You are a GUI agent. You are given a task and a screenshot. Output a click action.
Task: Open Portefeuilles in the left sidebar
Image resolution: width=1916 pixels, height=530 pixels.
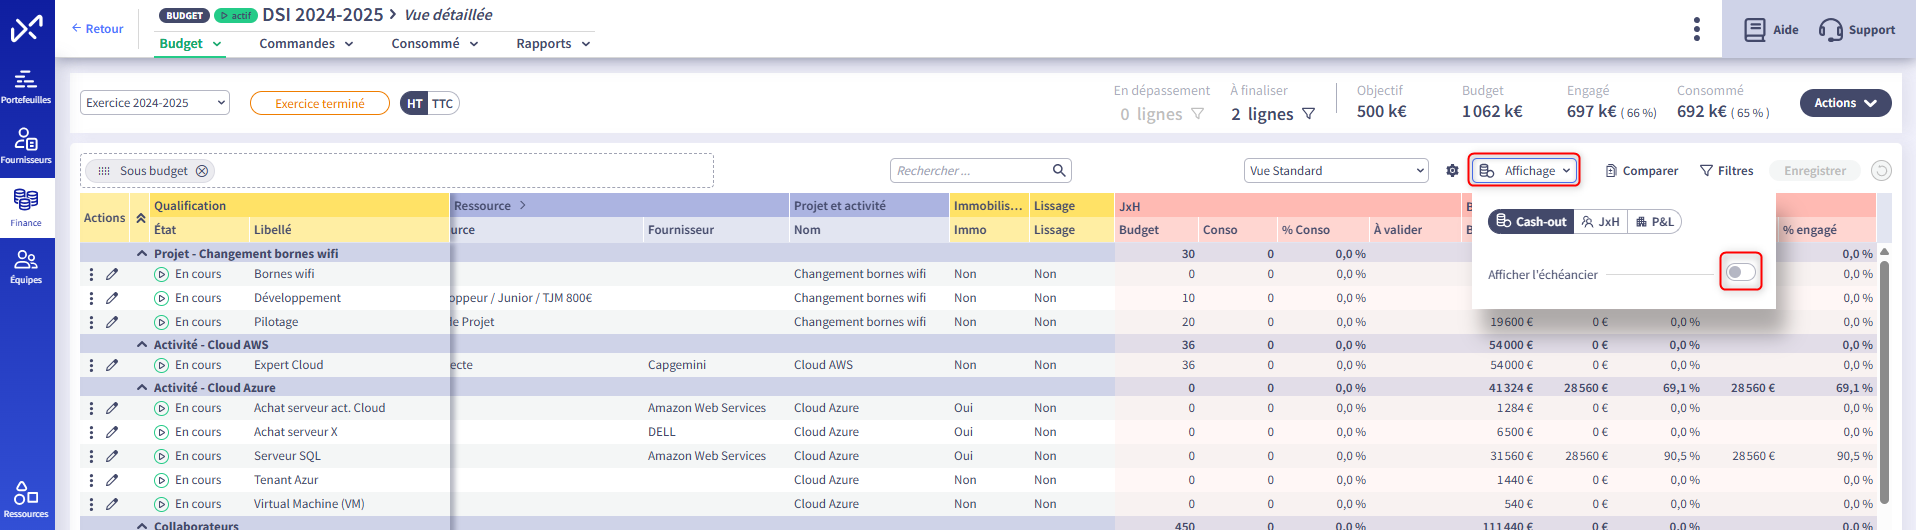[26, 86]
